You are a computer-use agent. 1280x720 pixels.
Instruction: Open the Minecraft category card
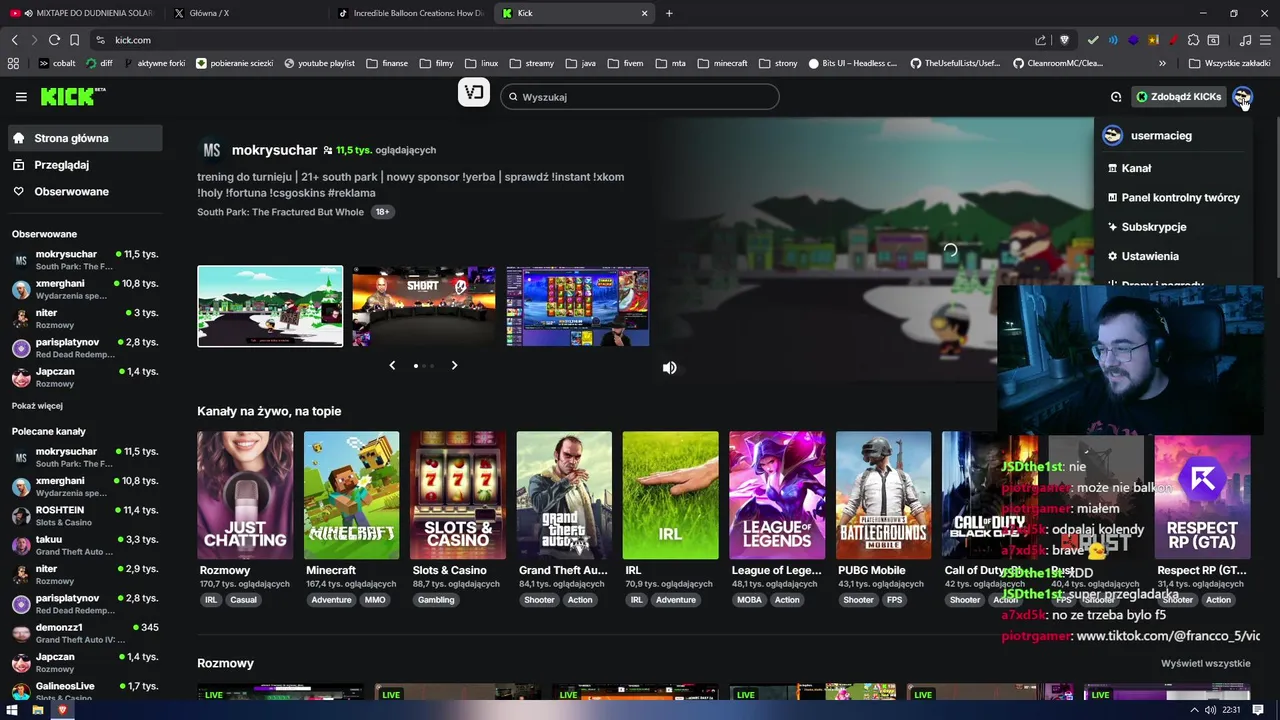point(351,495)
